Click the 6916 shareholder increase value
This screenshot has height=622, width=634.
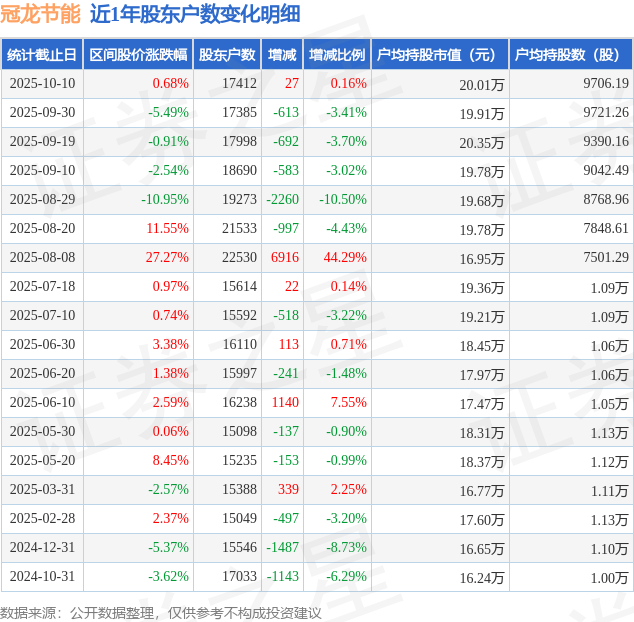click(x=284, y=258)
